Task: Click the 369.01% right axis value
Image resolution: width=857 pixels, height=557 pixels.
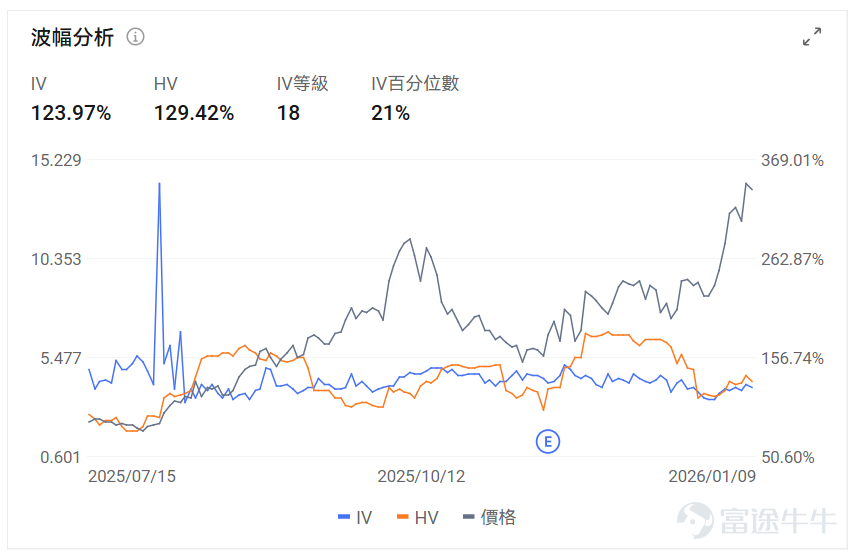Action: pyautogui.click(x=793, y=160)
